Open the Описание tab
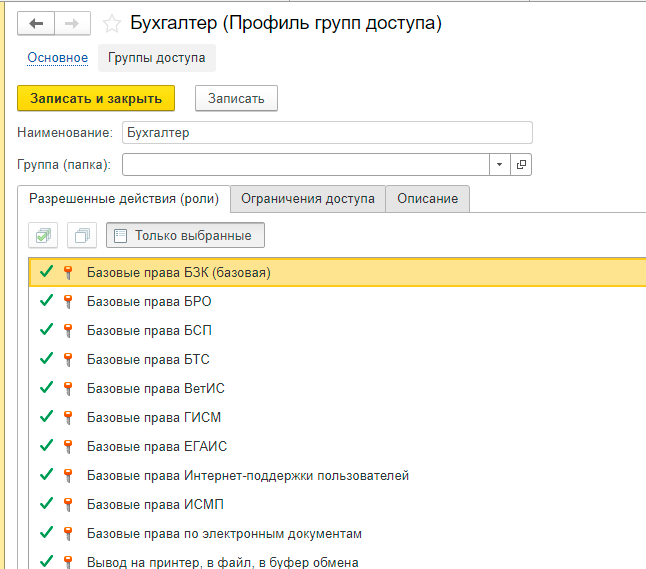Screen dimensions: 646x569 tap(427, 199)
